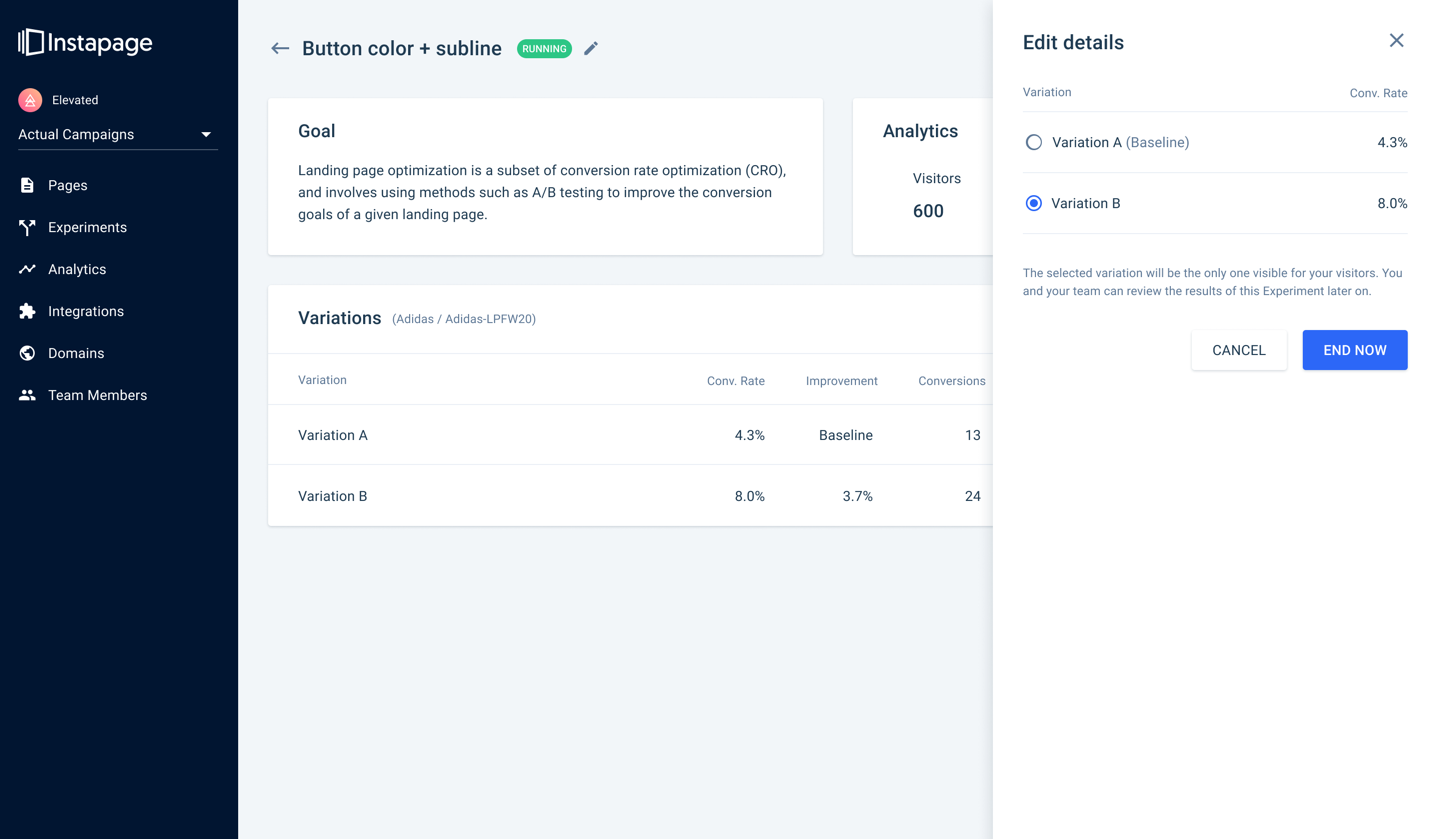Close the Edit details panel
The width and height of the screenshot is (1433, 839).
(1396, 41)
